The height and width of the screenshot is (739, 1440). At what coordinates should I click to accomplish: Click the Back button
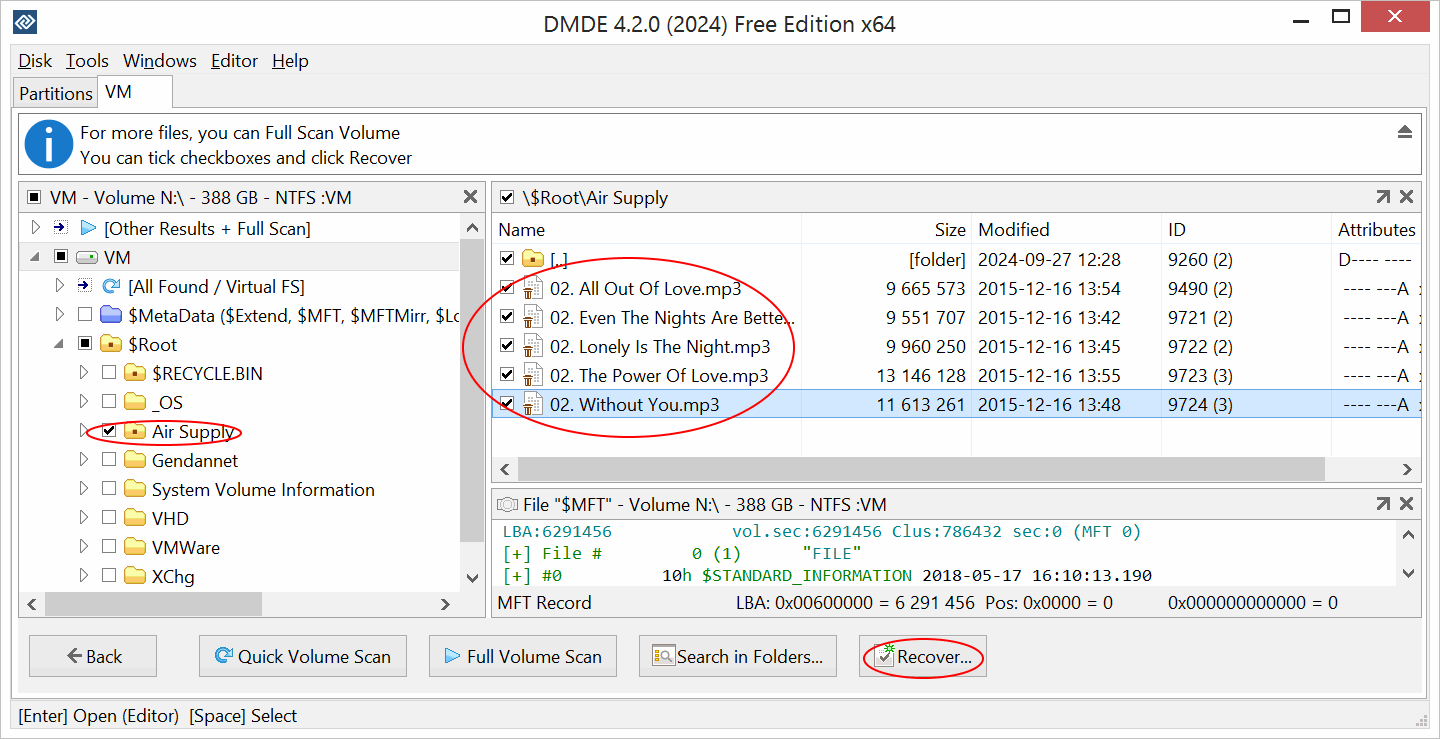tap(93, 656)
